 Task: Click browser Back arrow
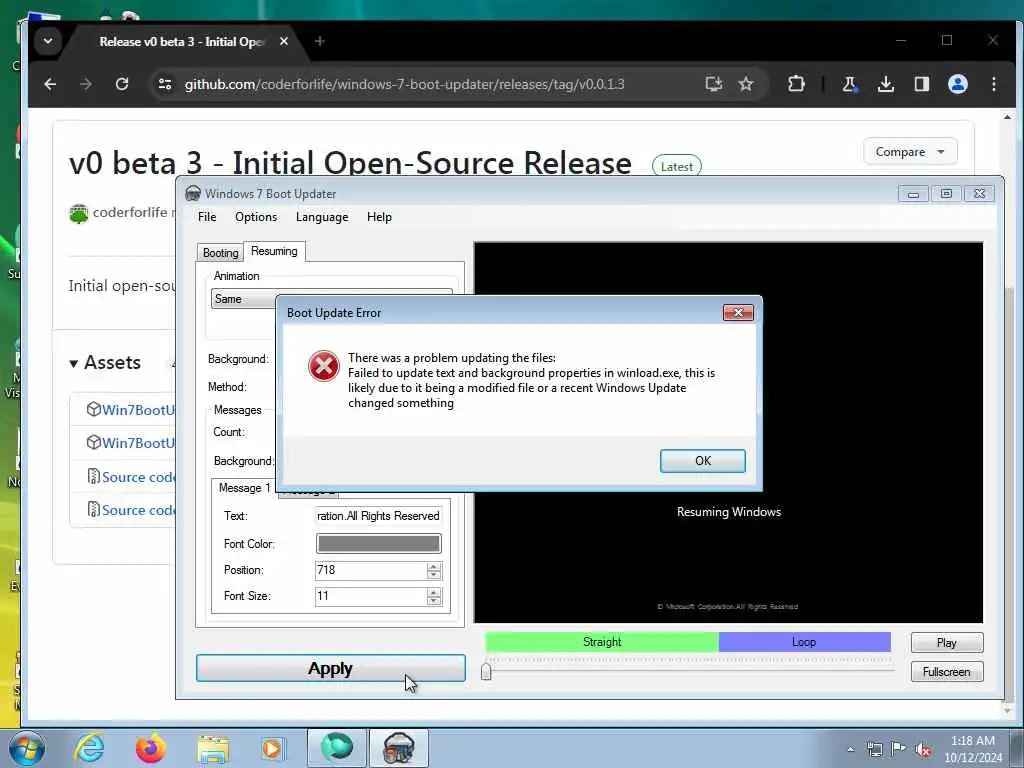[50, 84]
